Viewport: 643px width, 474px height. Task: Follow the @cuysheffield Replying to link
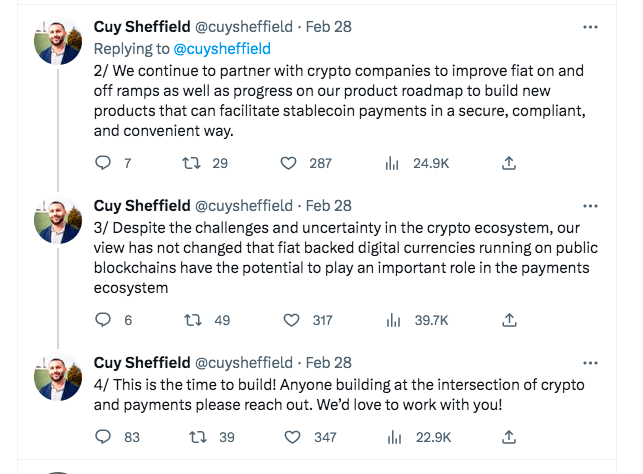pyautogui.click(x=222, y=49)
